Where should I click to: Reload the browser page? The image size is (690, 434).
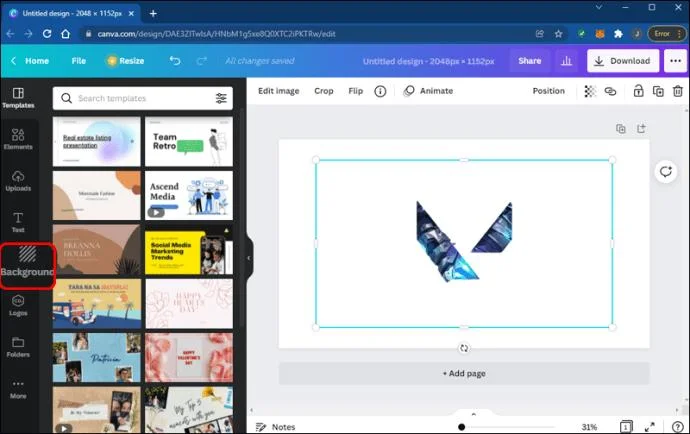point(47,34)
